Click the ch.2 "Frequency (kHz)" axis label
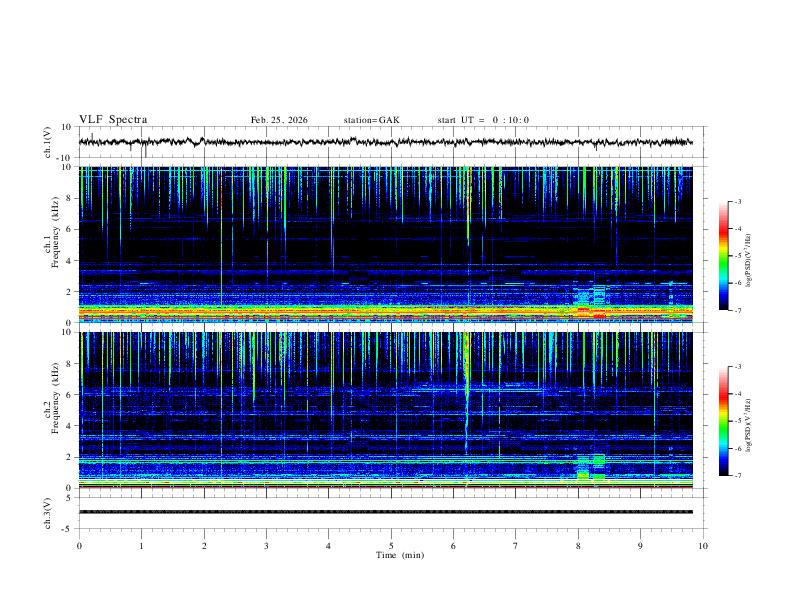 [x=55, y=398]
